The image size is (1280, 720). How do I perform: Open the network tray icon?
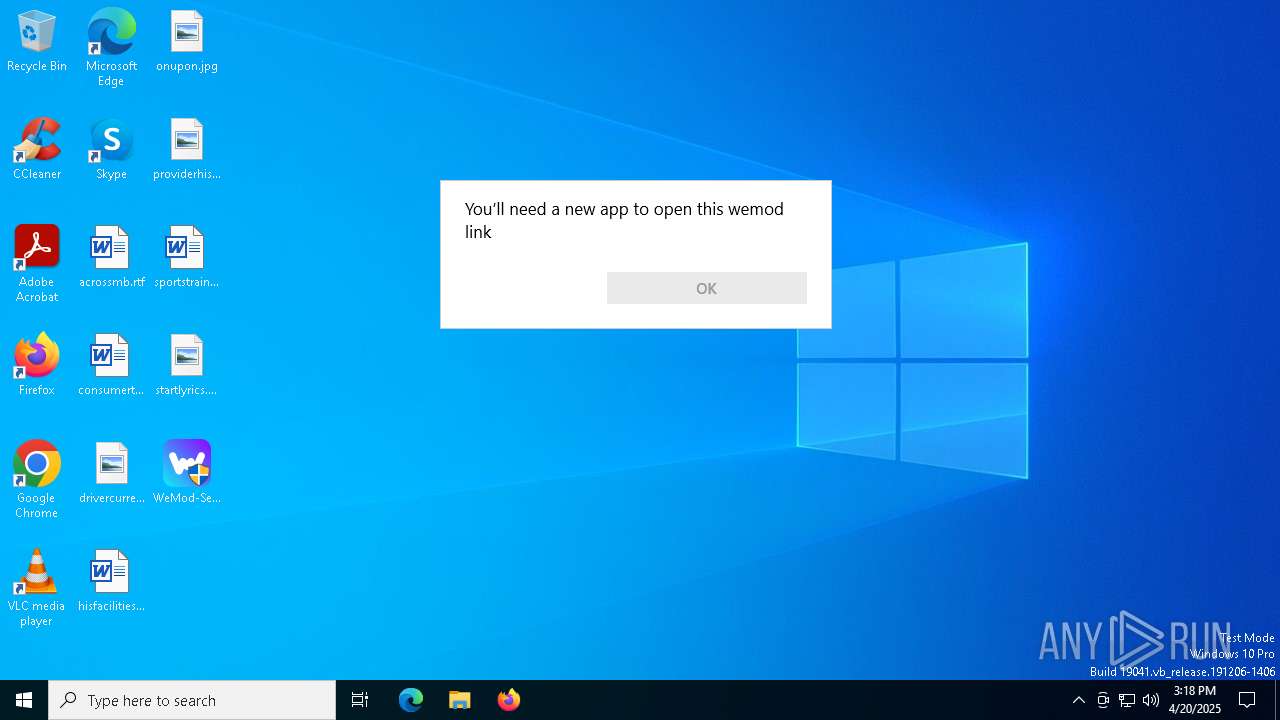(1127, 700)
